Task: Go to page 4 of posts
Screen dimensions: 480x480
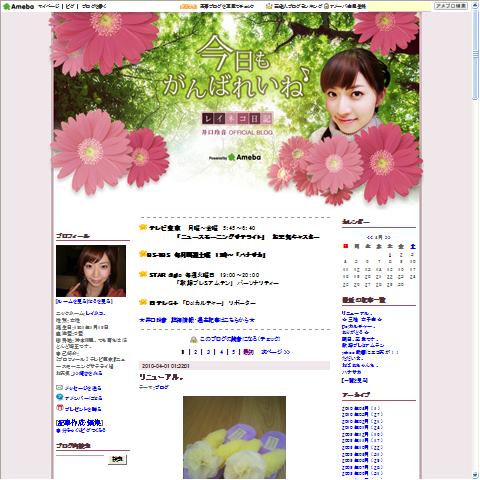Action: tap(221, 352)
